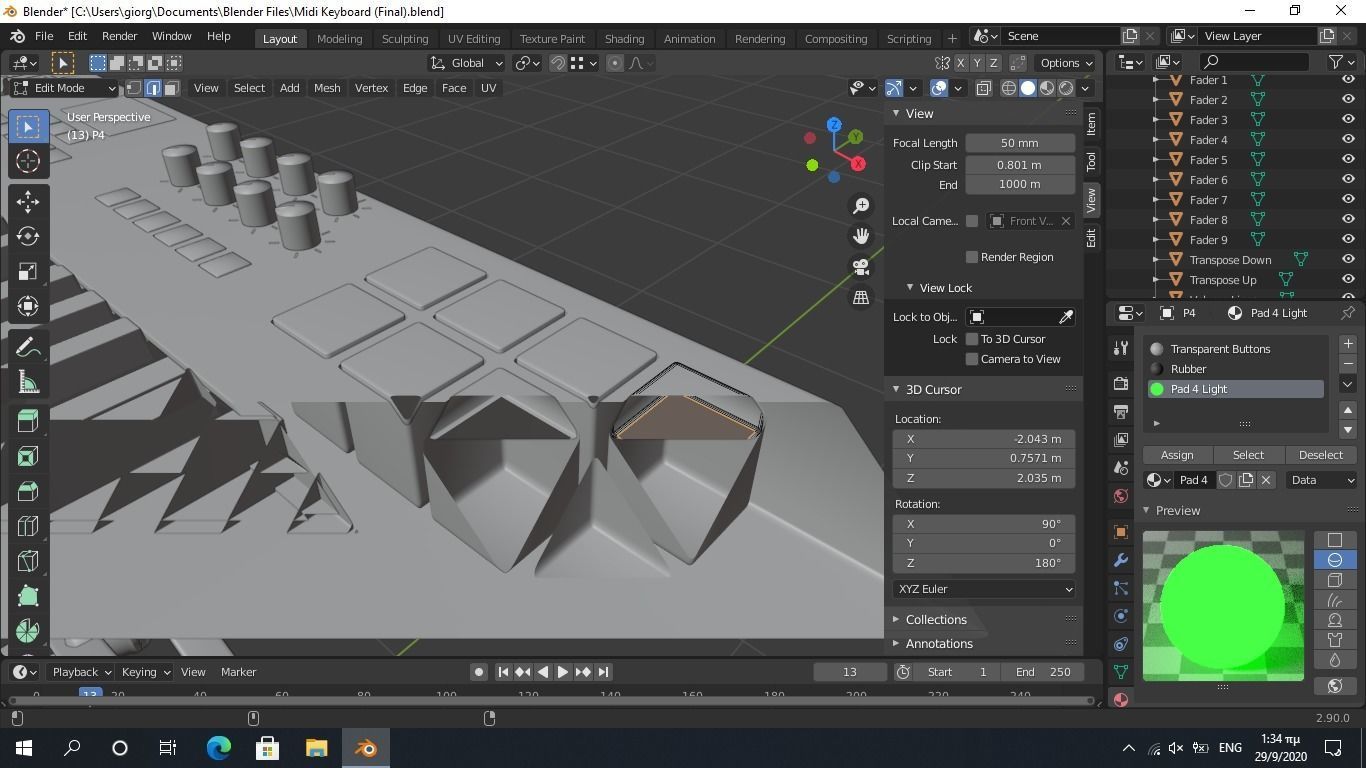Switch to the Item sidebar tab
This screenshot has width=1366, height=768.
[1091, 124]
